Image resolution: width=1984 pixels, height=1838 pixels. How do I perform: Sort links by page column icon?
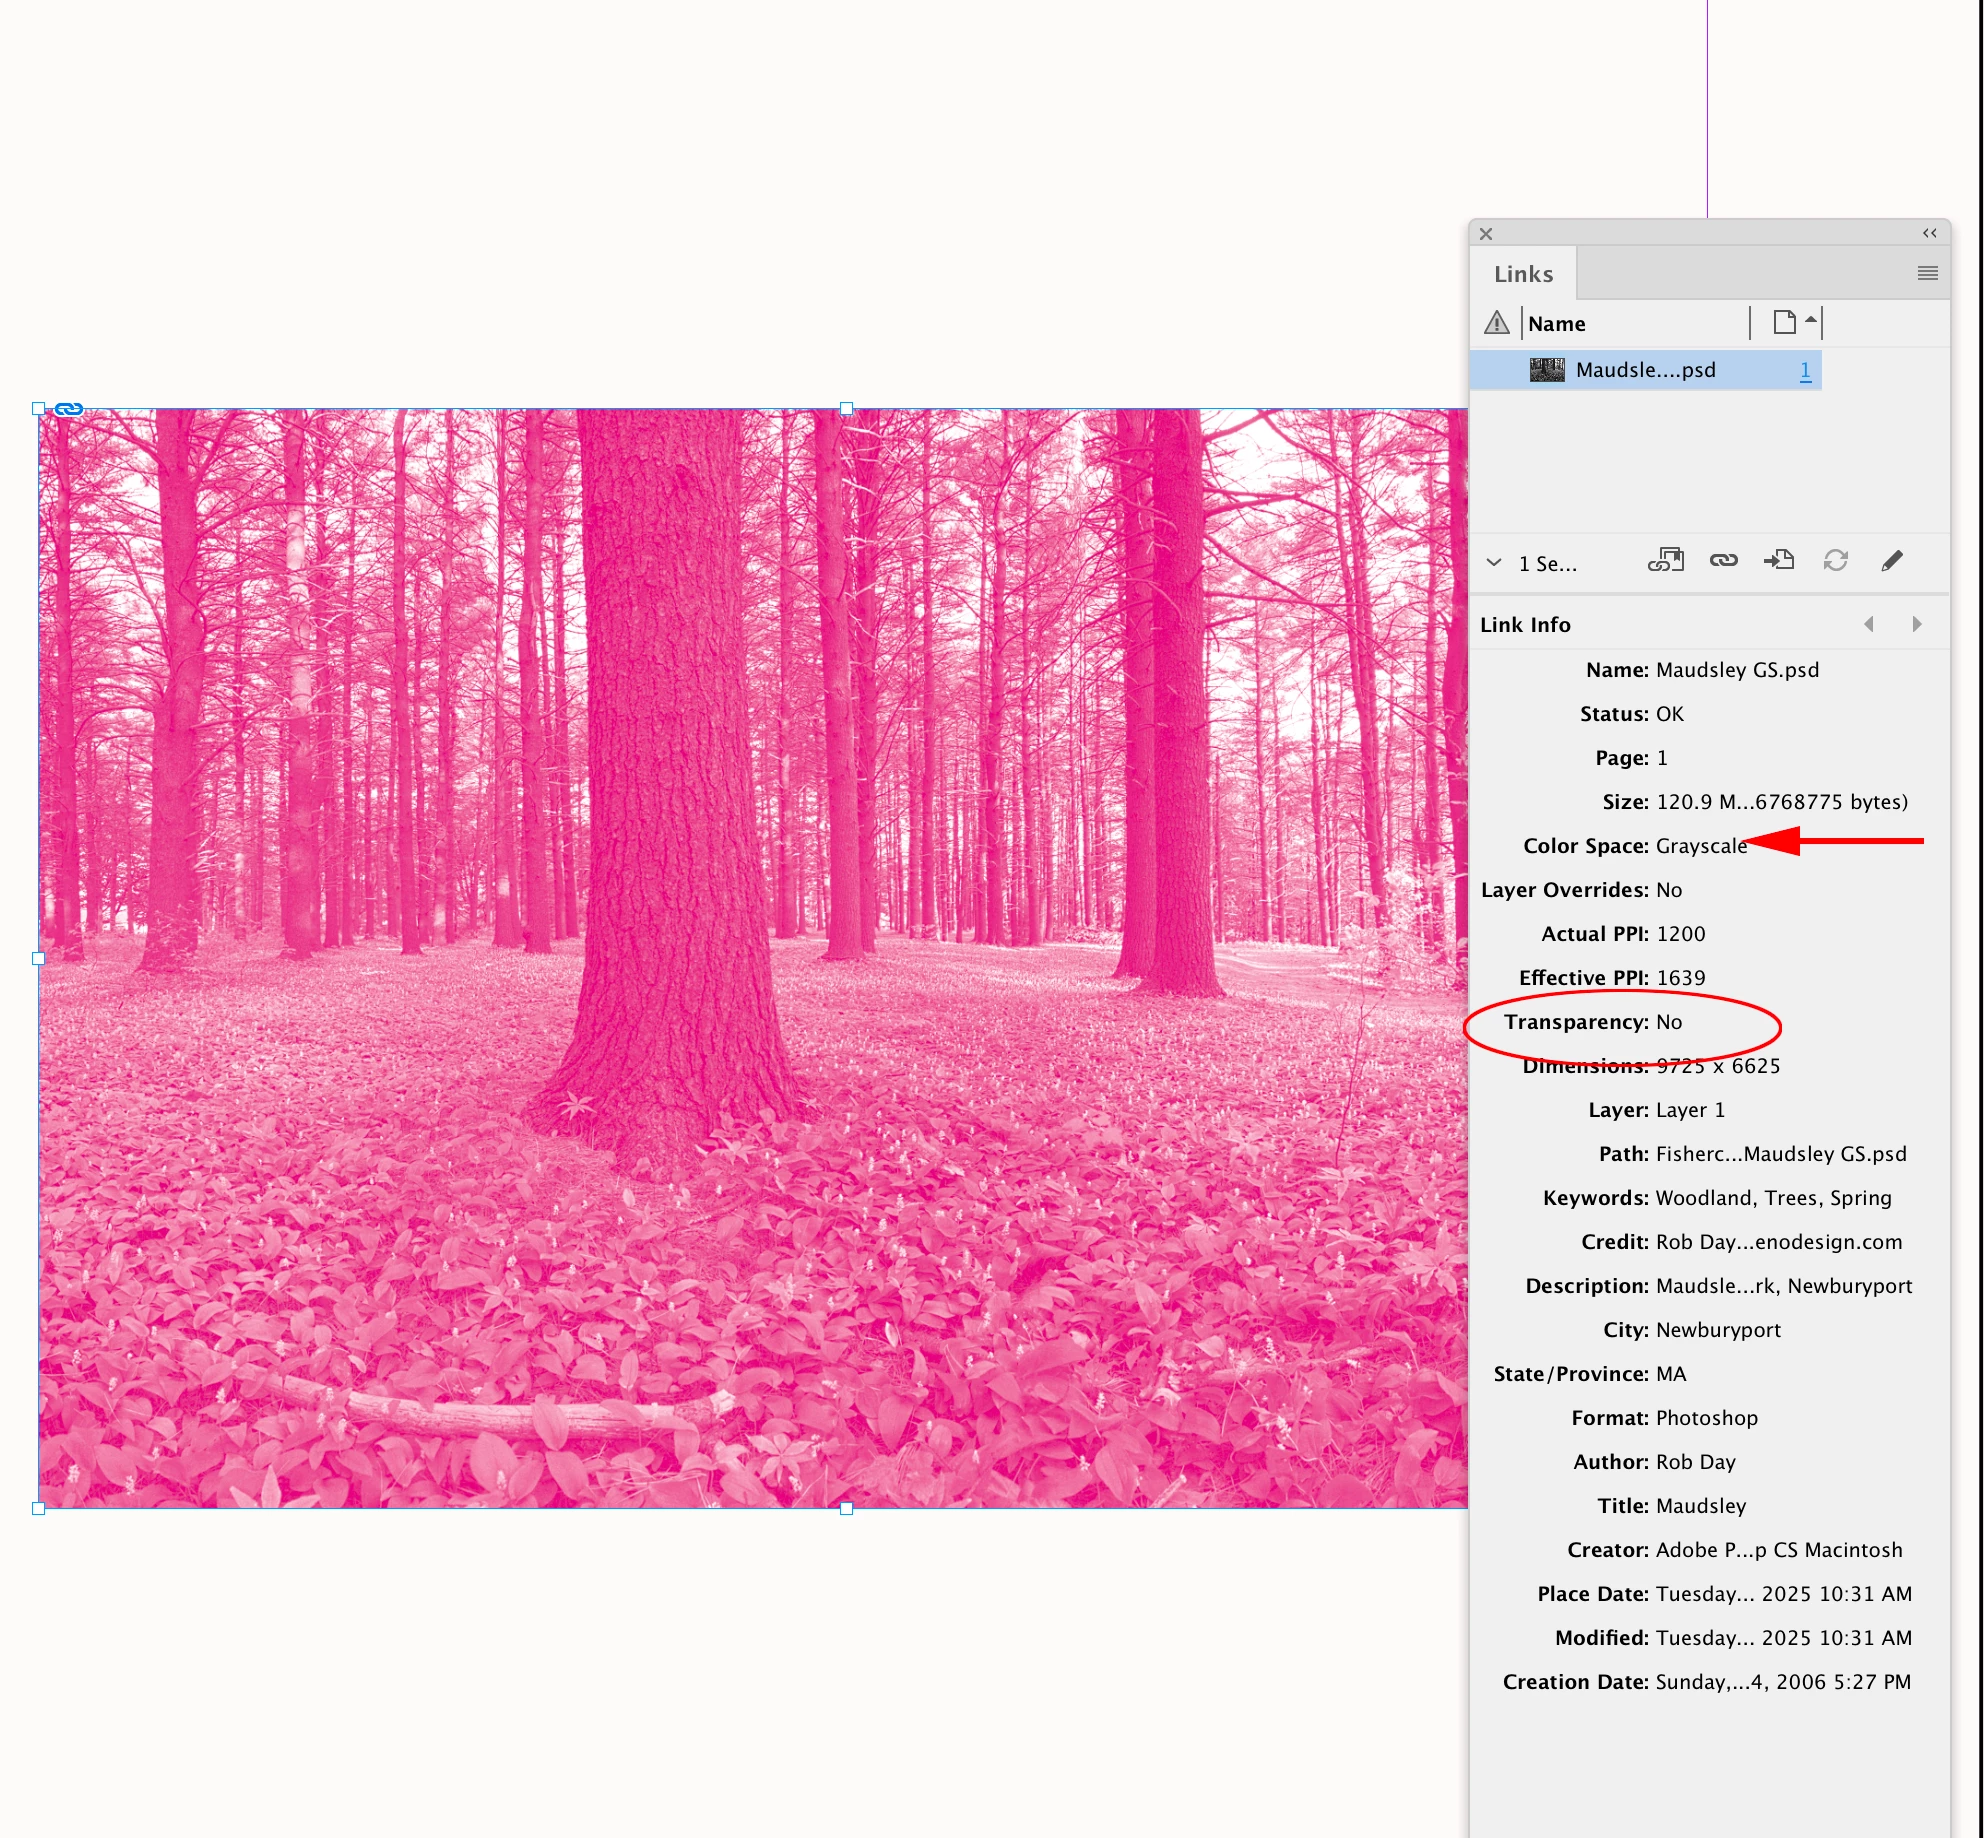pyautogui.click(x=1785, y=323)
